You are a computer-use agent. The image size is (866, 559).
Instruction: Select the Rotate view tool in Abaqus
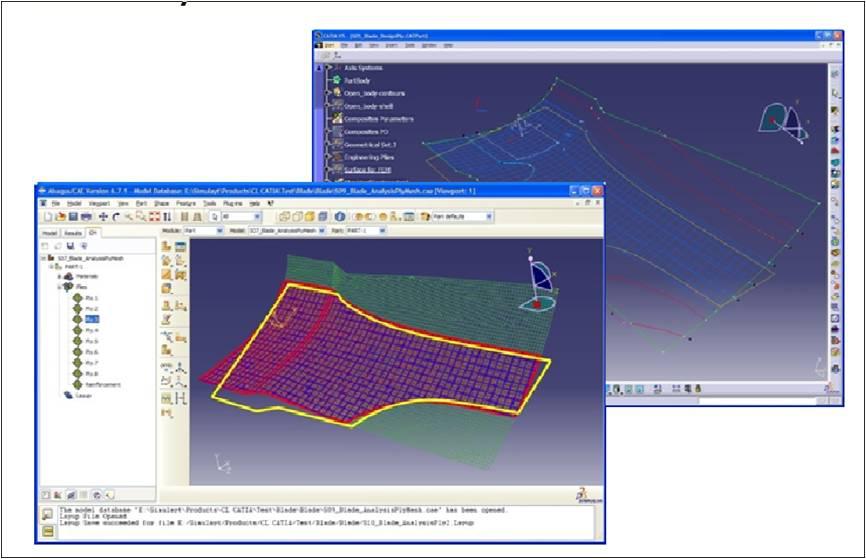[x=115, y=217]
